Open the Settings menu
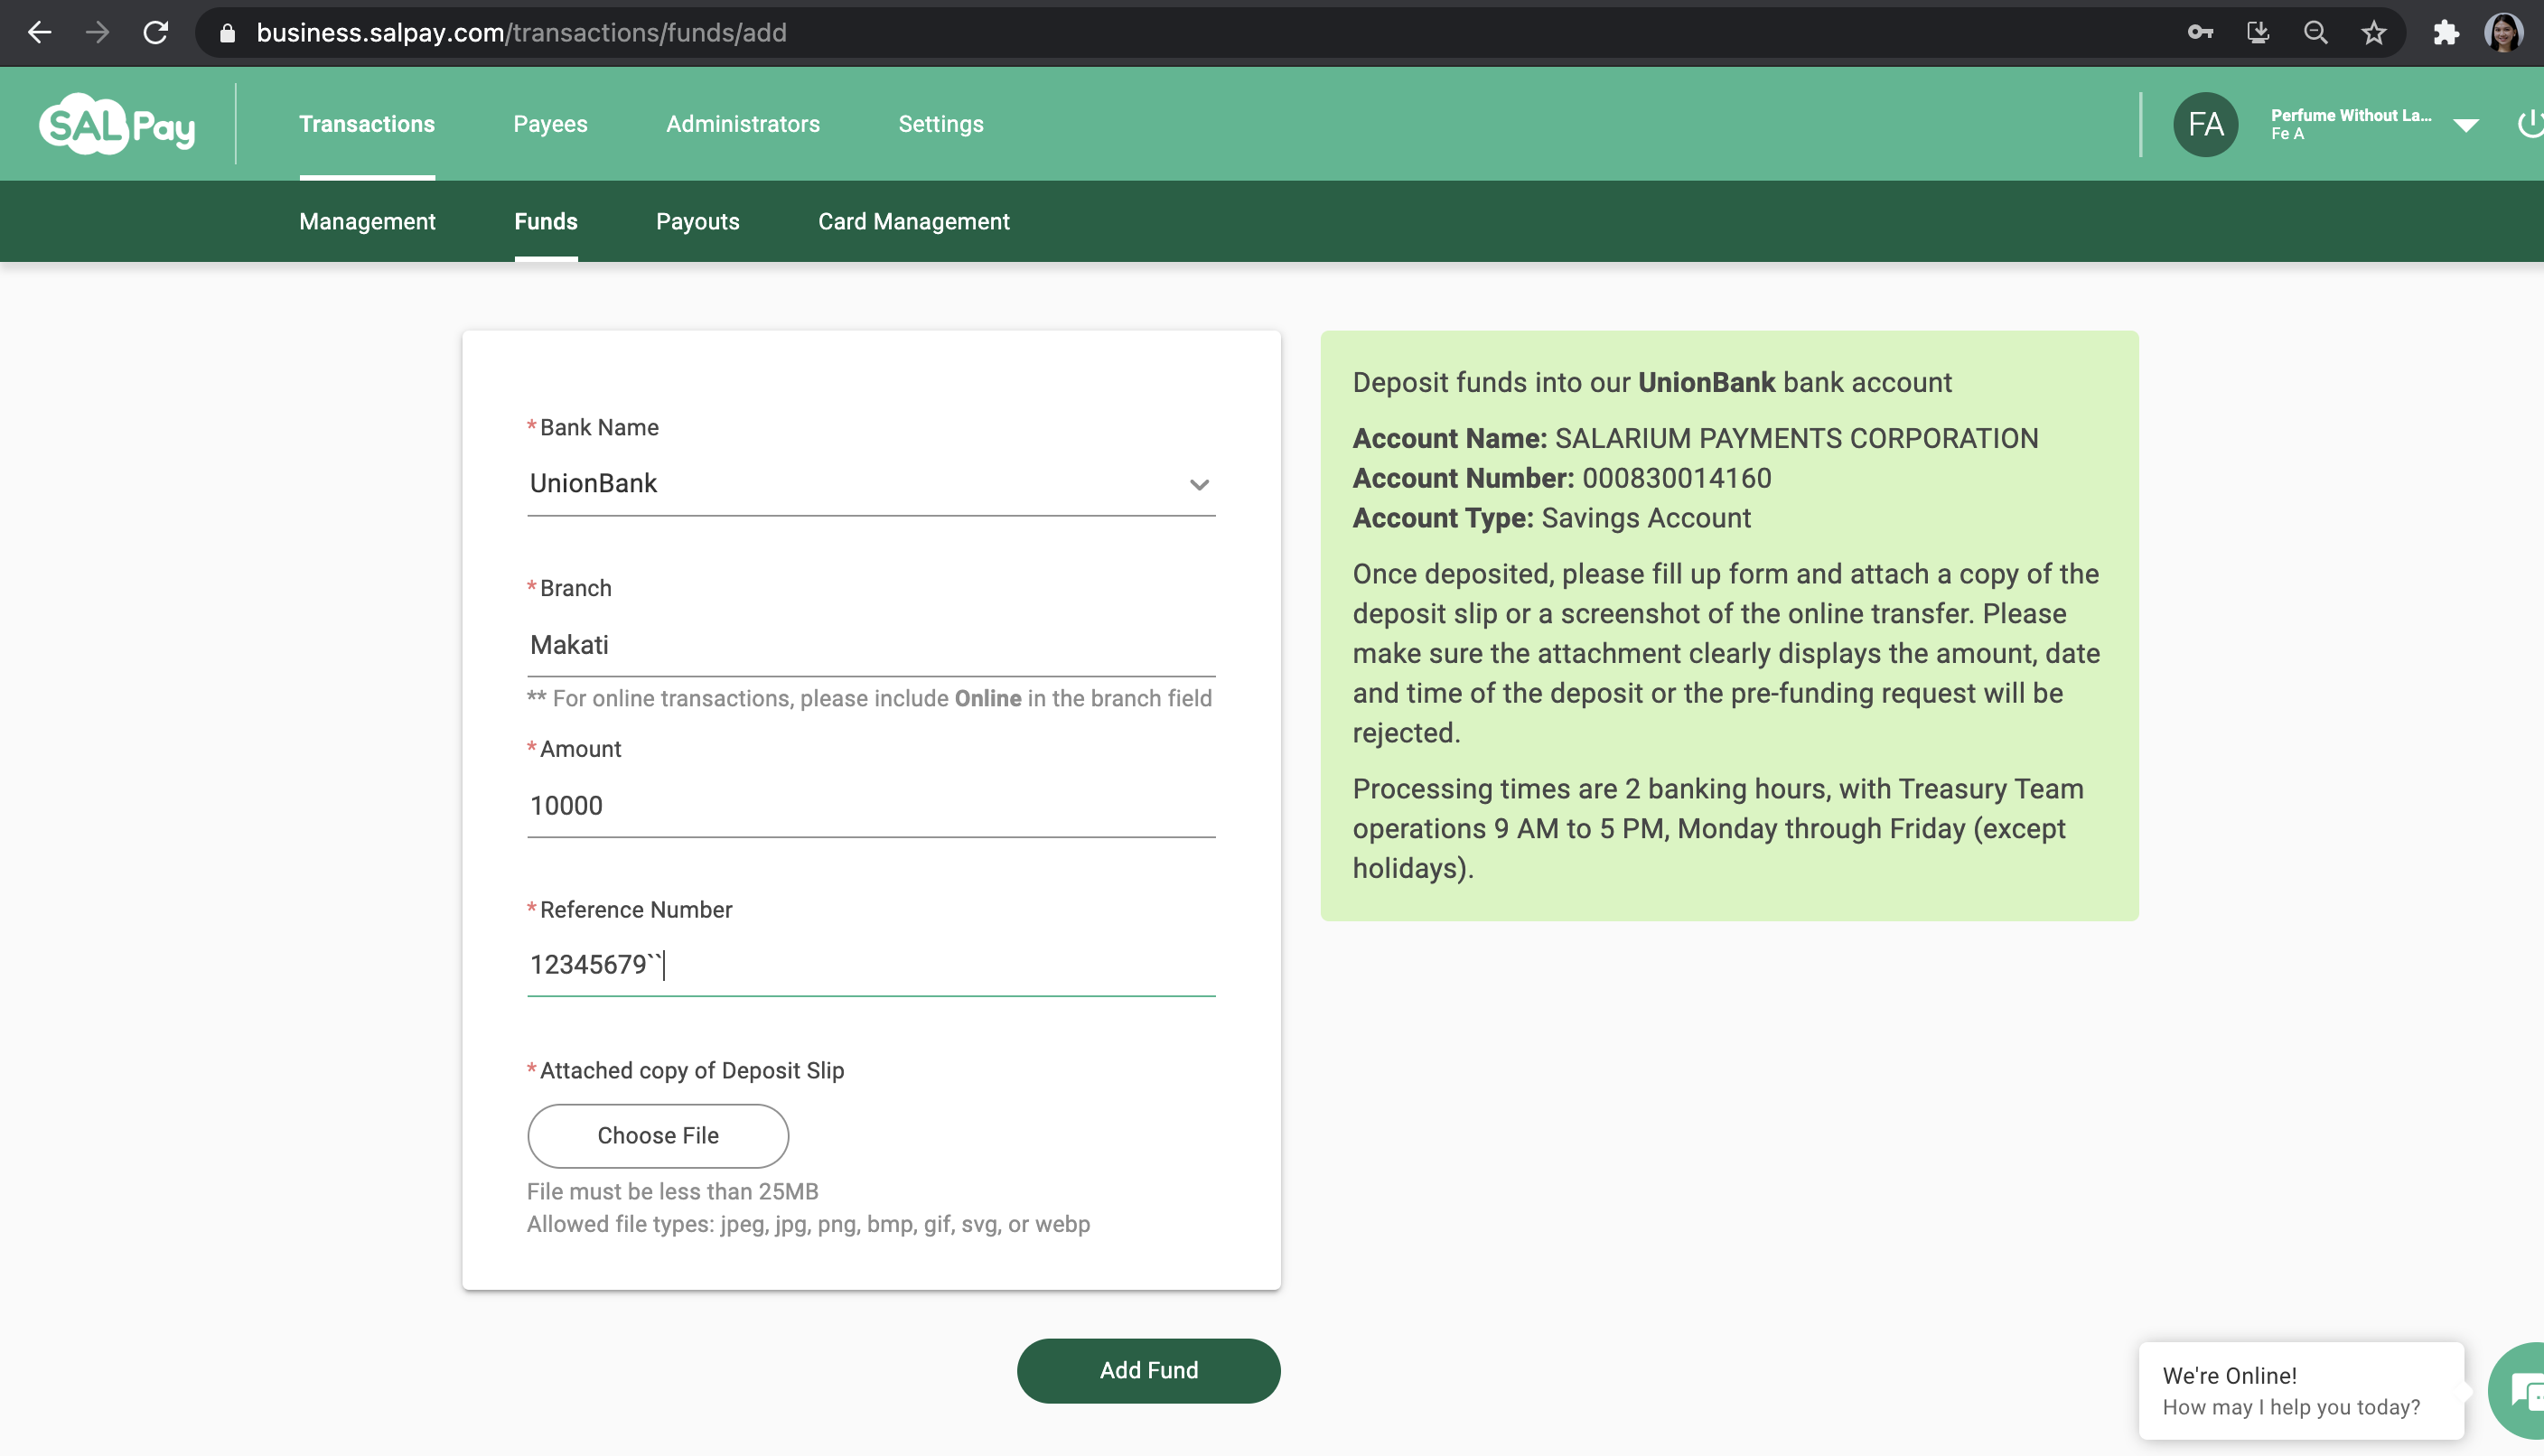The image size is (2544, 1456). pos(940,124)
